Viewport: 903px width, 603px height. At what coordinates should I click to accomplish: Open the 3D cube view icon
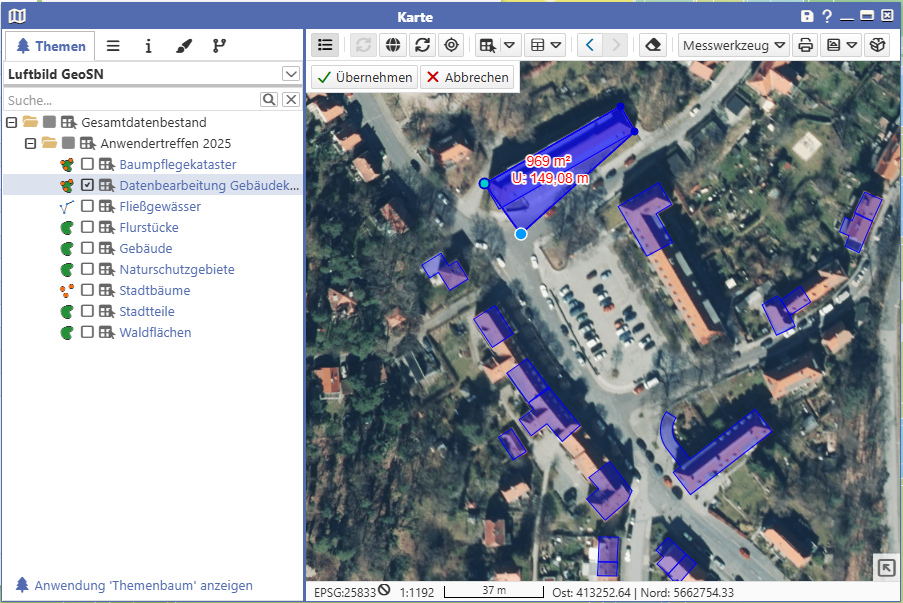coord(876,45)
